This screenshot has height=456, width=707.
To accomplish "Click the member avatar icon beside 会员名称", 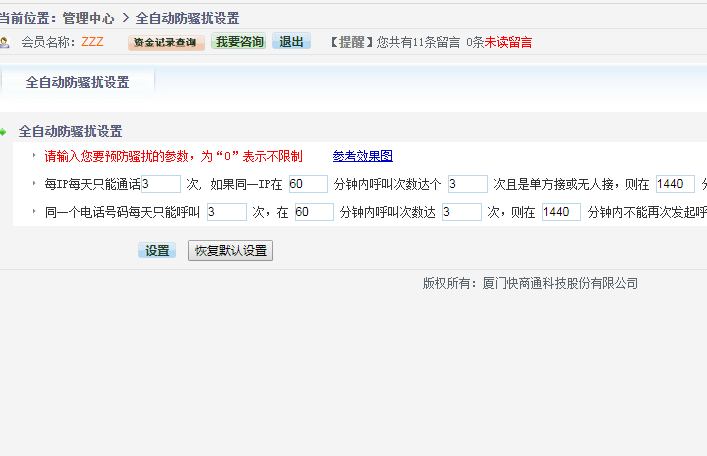I will (x=5, y=43).
